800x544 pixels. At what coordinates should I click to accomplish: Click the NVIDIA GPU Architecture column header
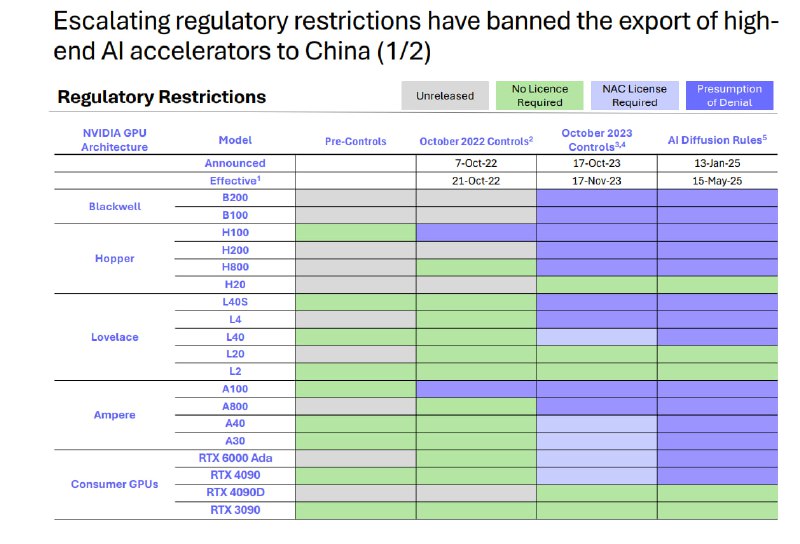(114, 140)
